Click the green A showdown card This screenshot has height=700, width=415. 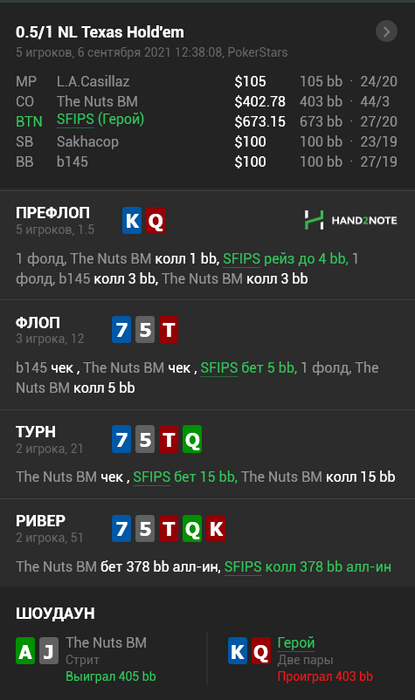[x=25, y=651]
